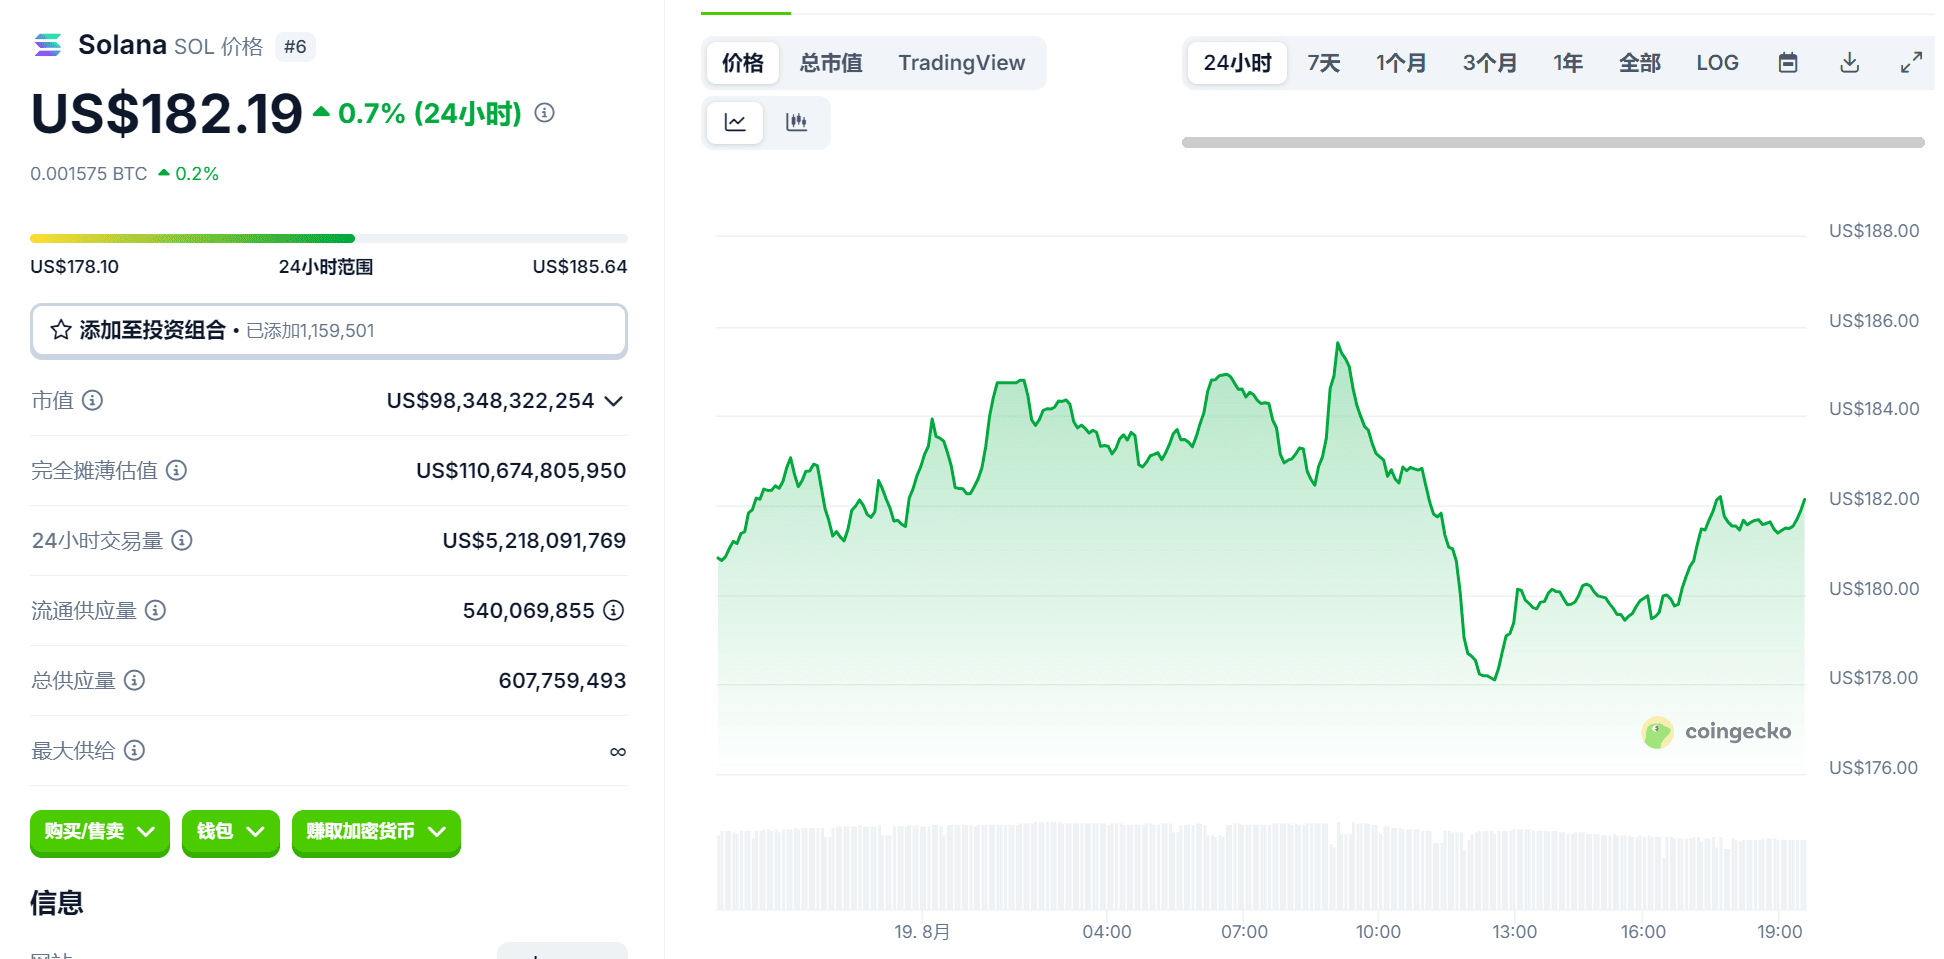Select the 价格 chart tab

[x=743, y=63]
